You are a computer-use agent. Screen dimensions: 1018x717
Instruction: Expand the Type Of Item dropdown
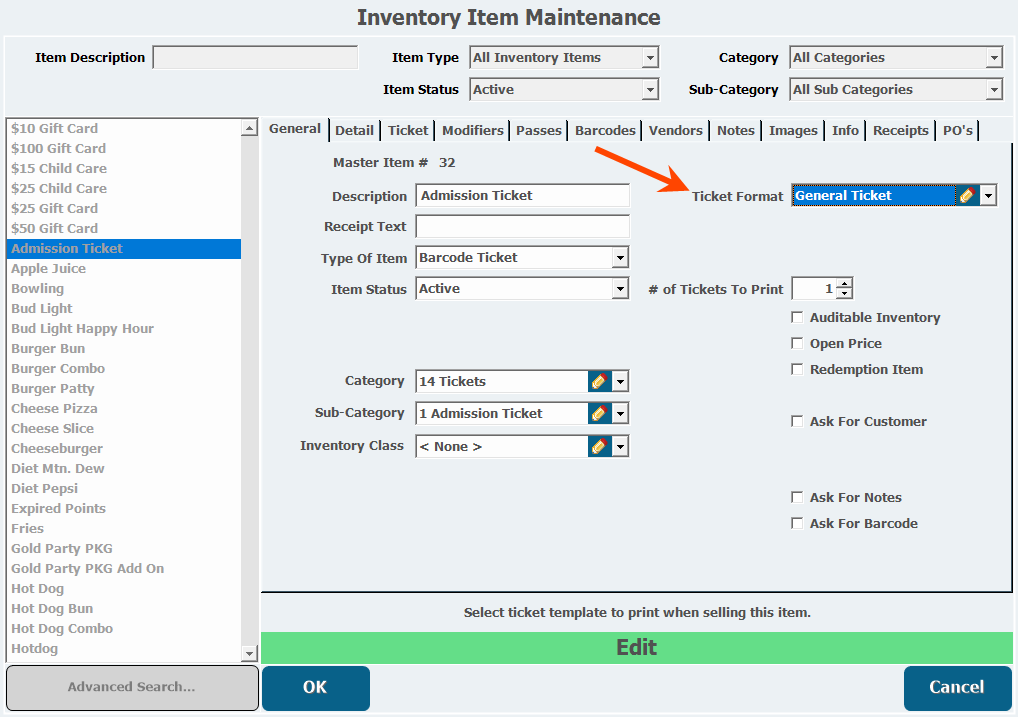[620, 258]
